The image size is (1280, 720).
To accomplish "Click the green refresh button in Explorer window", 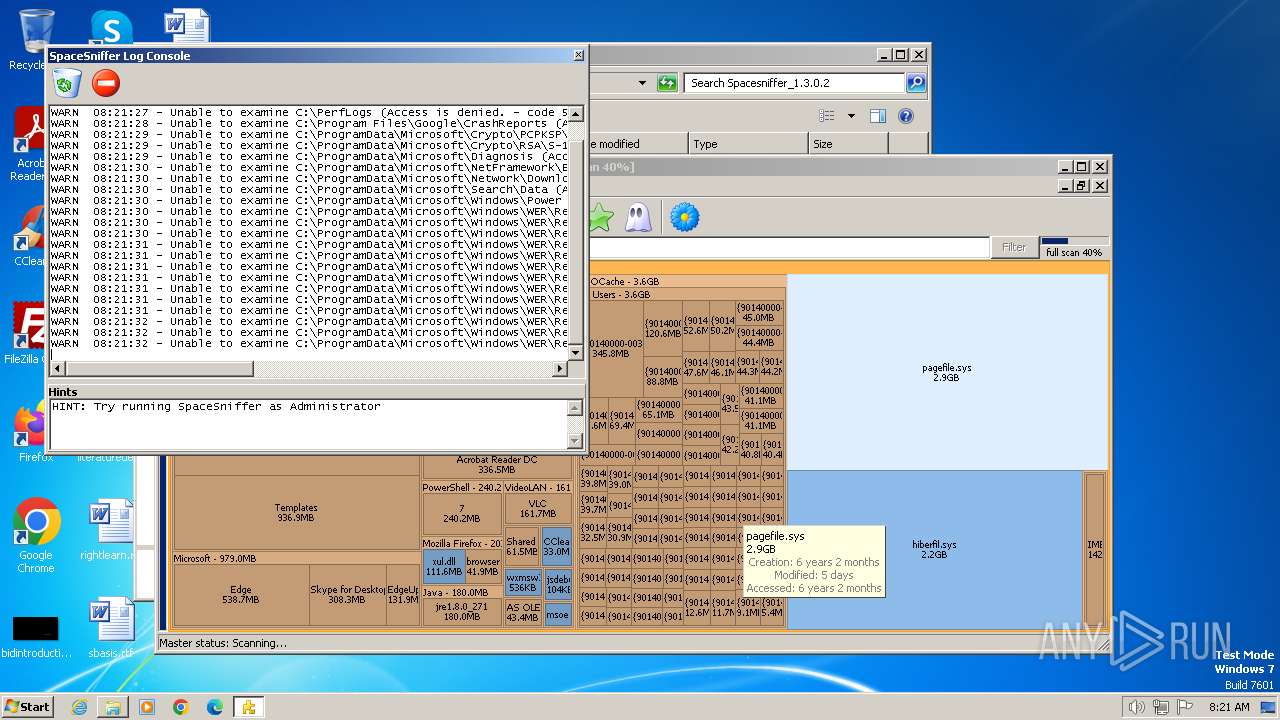I will click(667, 83).
